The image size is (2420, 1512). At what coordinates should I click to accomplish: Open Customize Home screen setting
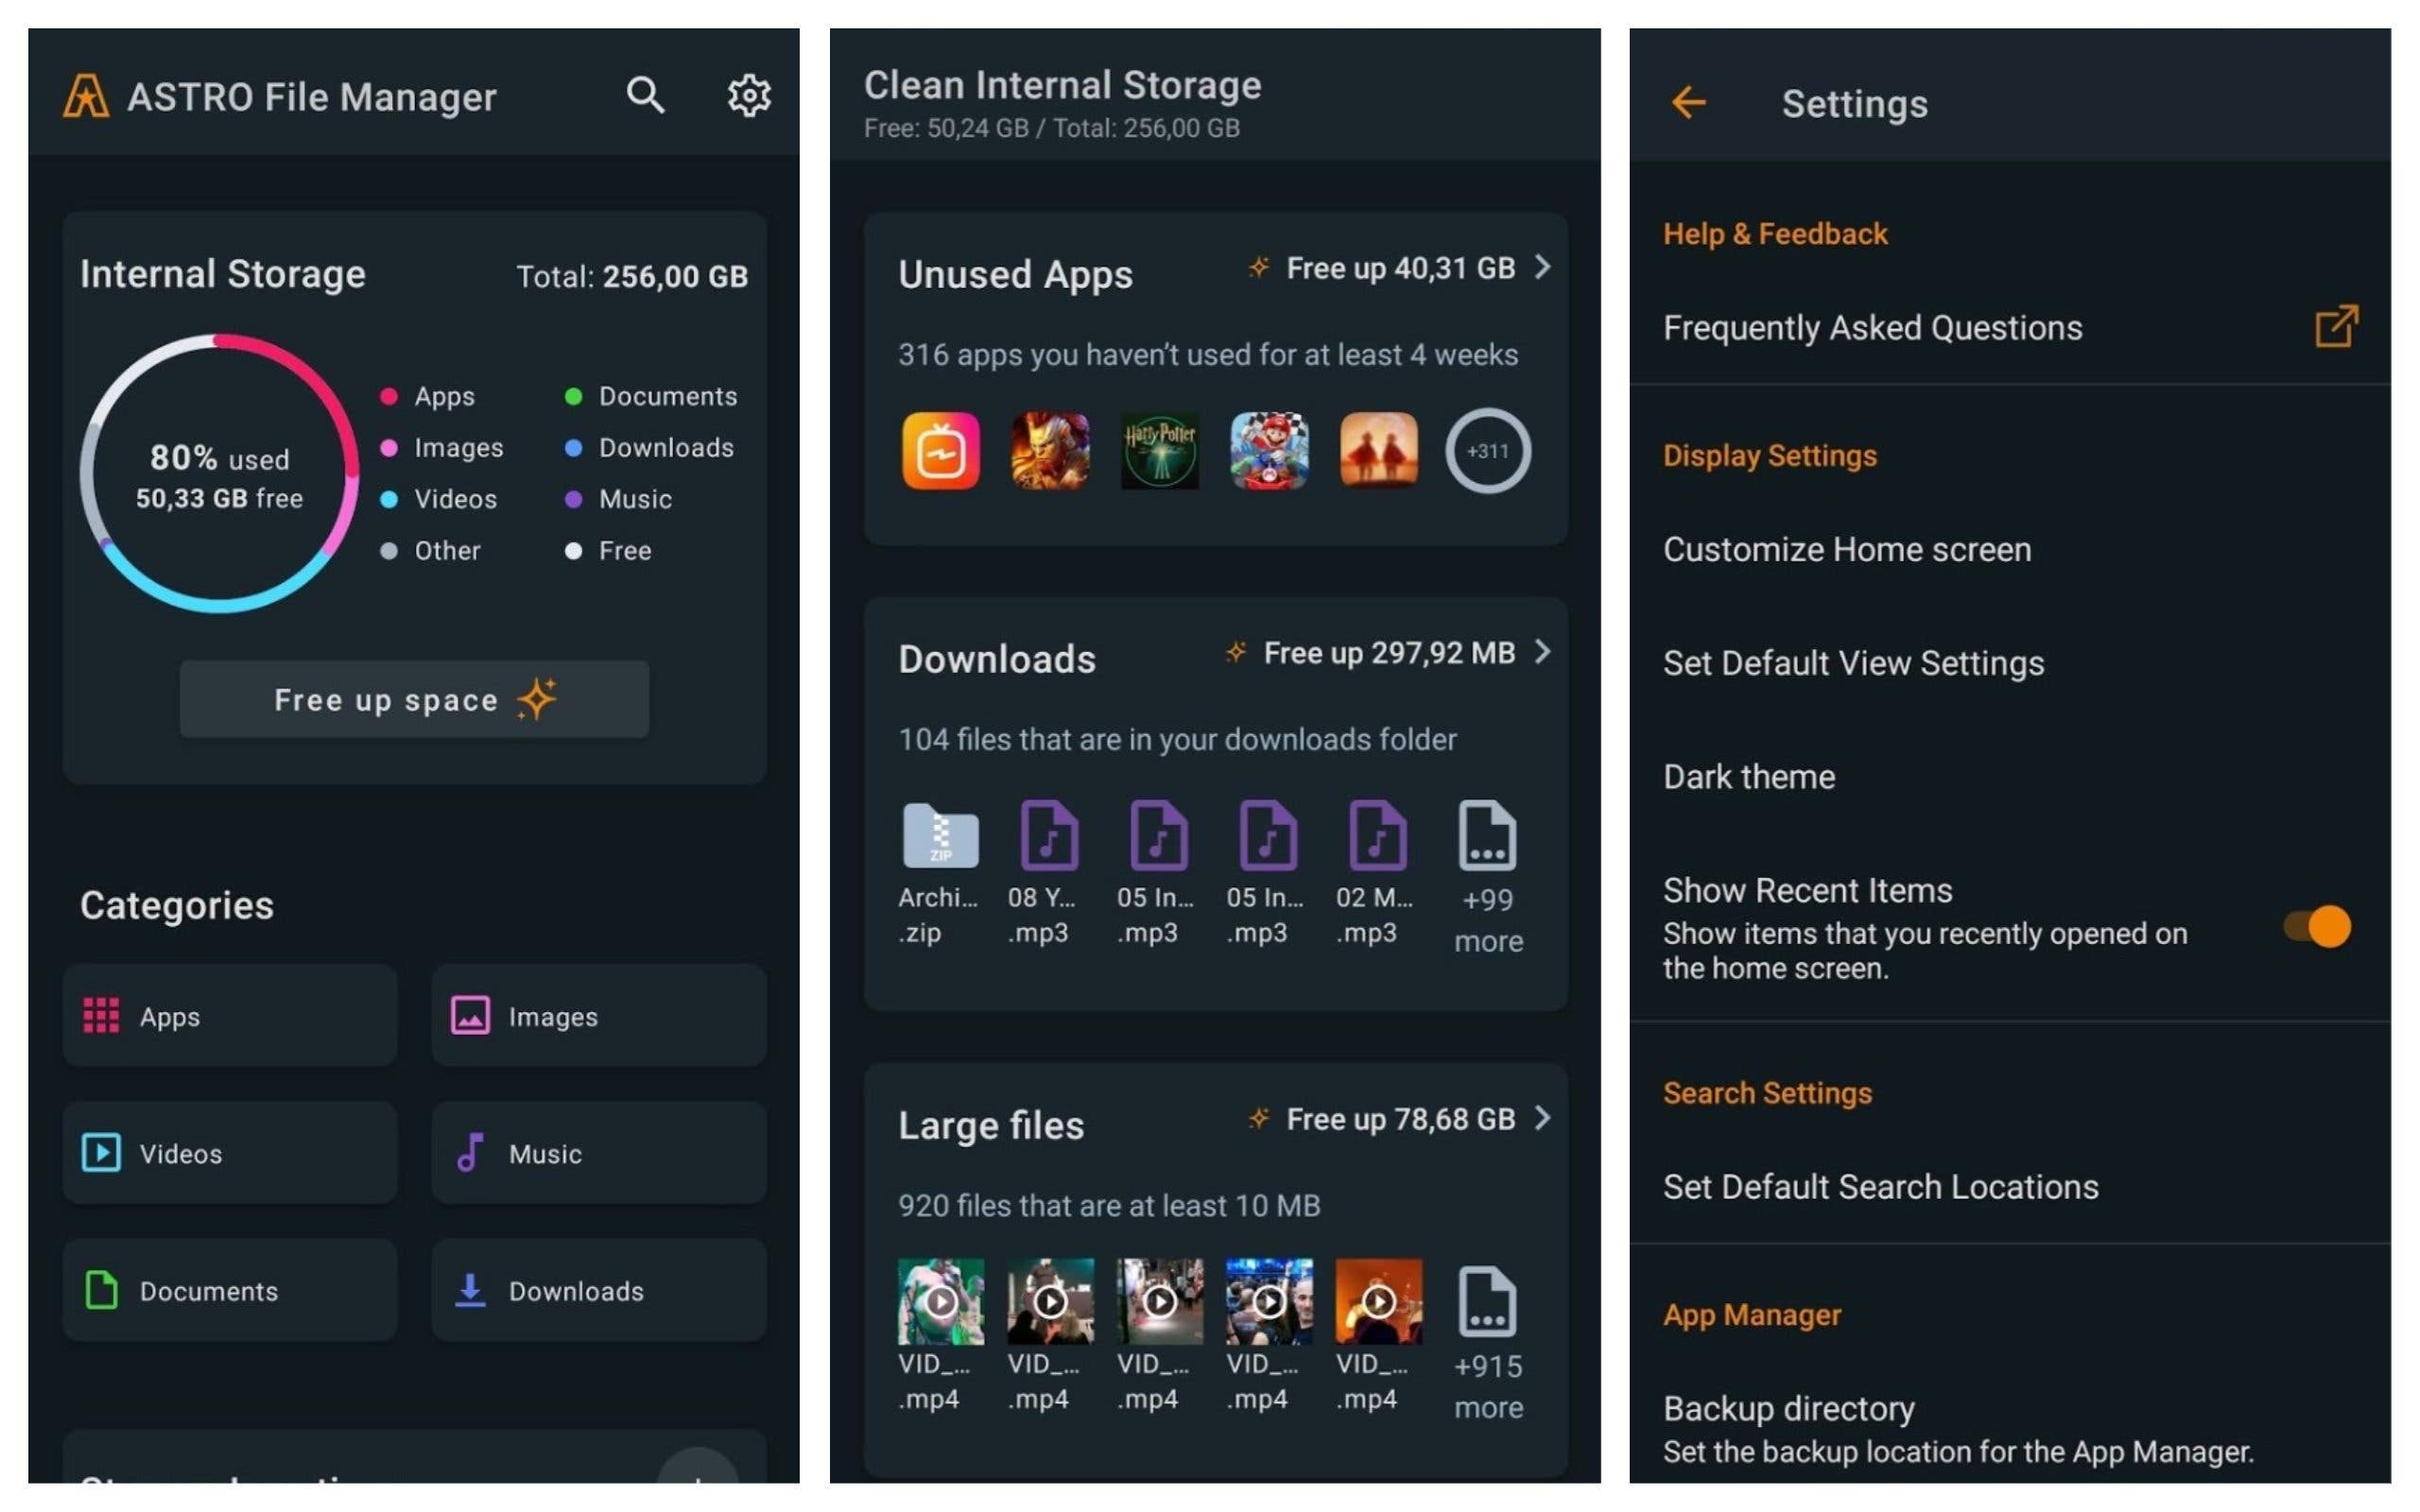[1846, 549]
